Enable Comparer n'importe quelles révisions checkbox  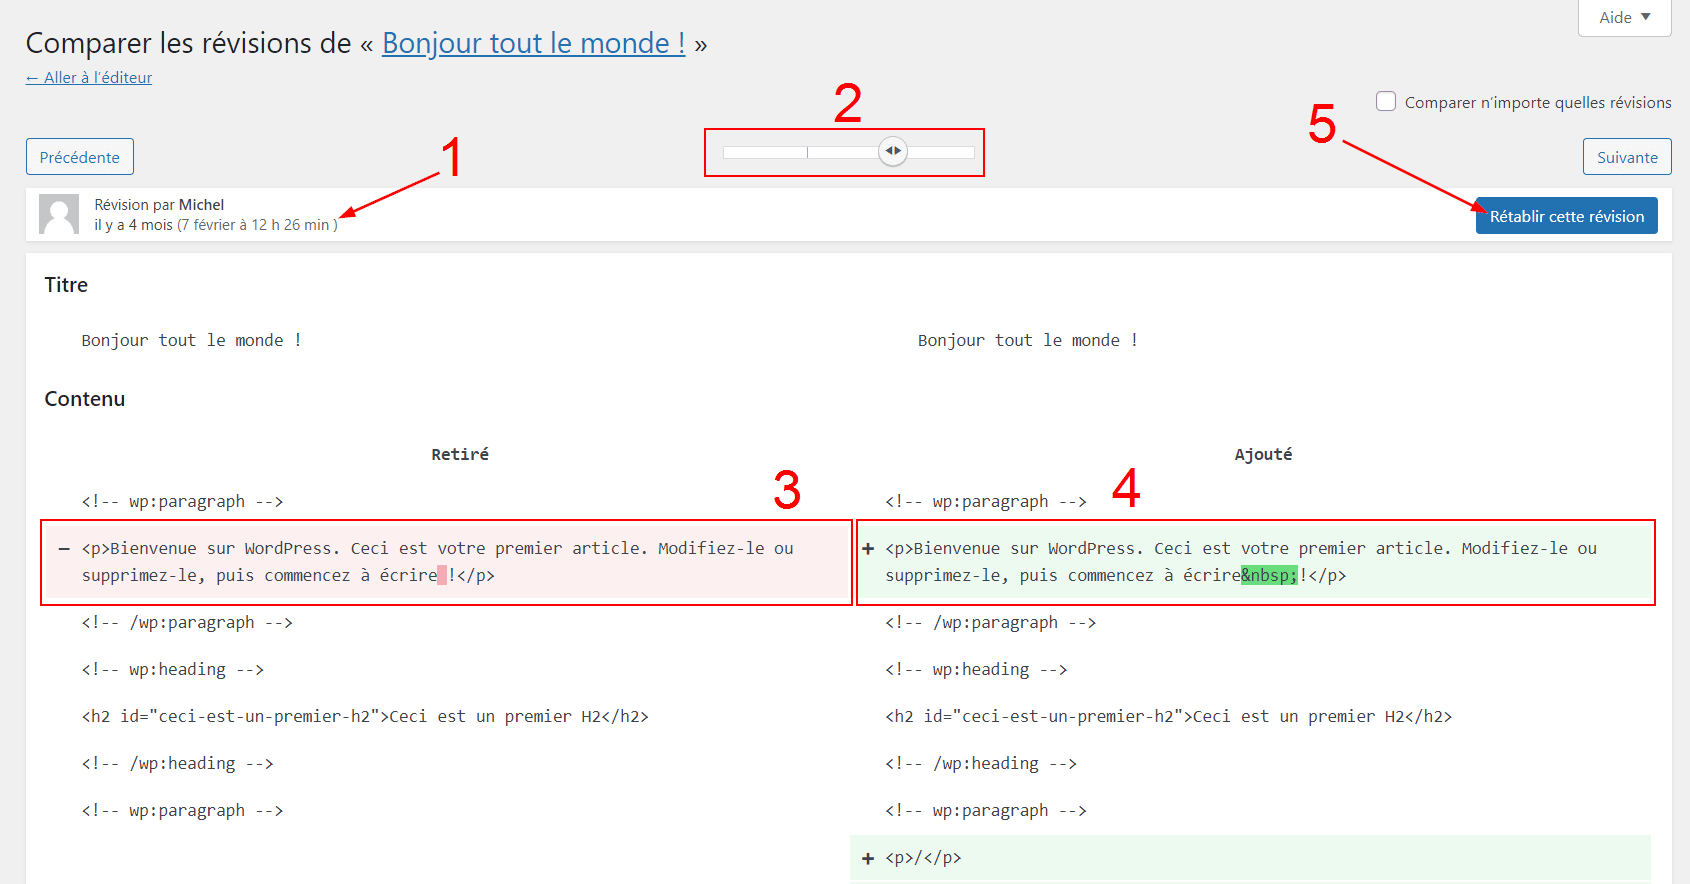pyautogui.click(x=1386, y=102)
